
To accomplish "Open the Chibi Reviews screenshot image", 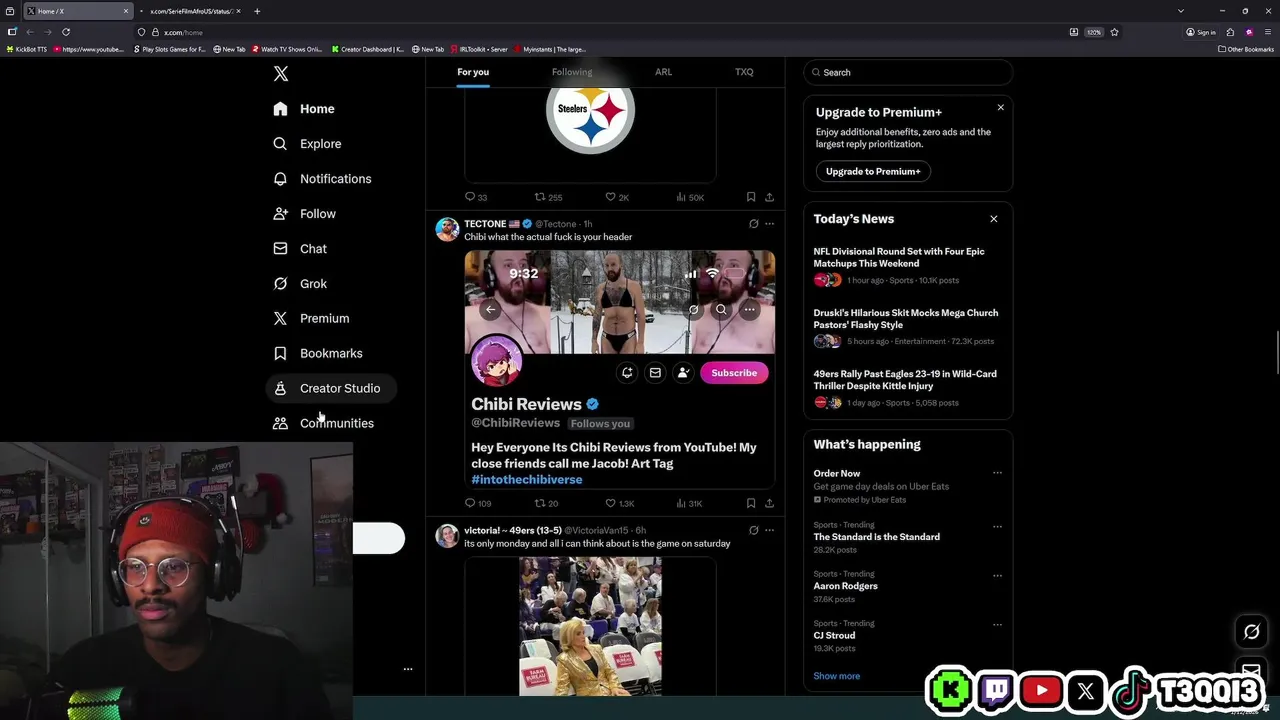I will 620,369.
